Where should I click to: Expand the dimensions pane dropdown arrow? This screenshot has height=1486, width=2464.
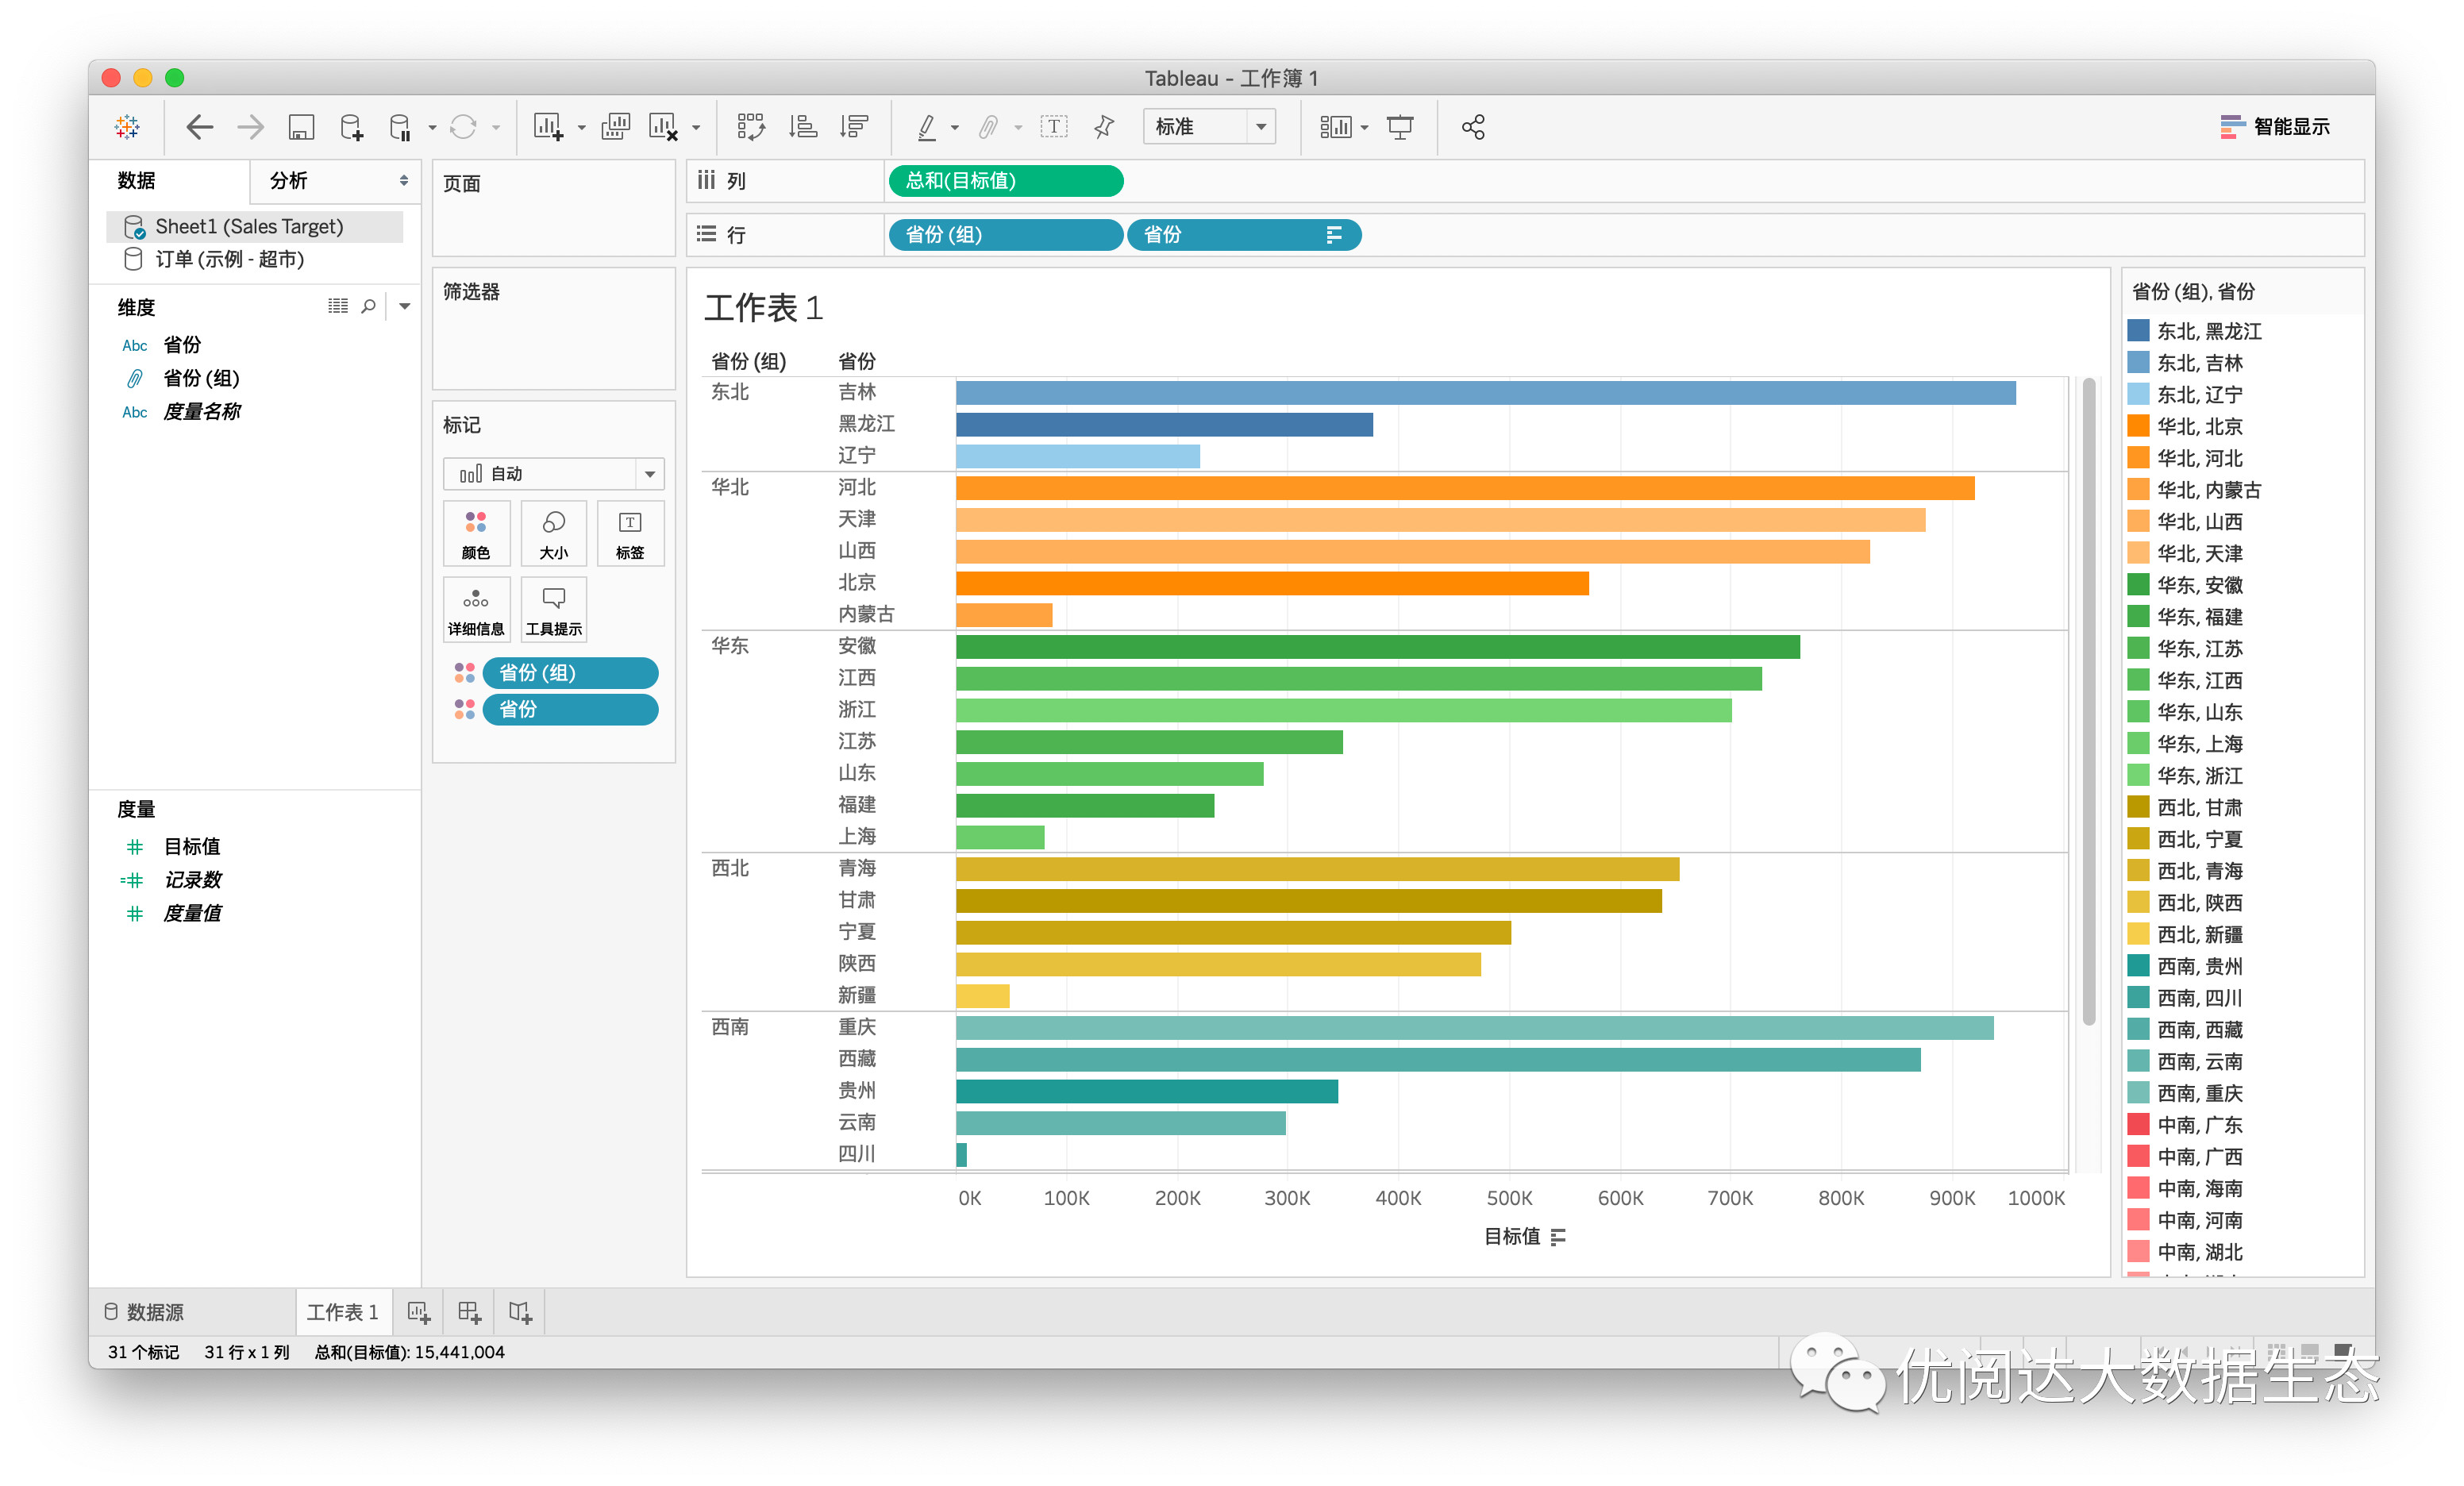click(405, 306)
